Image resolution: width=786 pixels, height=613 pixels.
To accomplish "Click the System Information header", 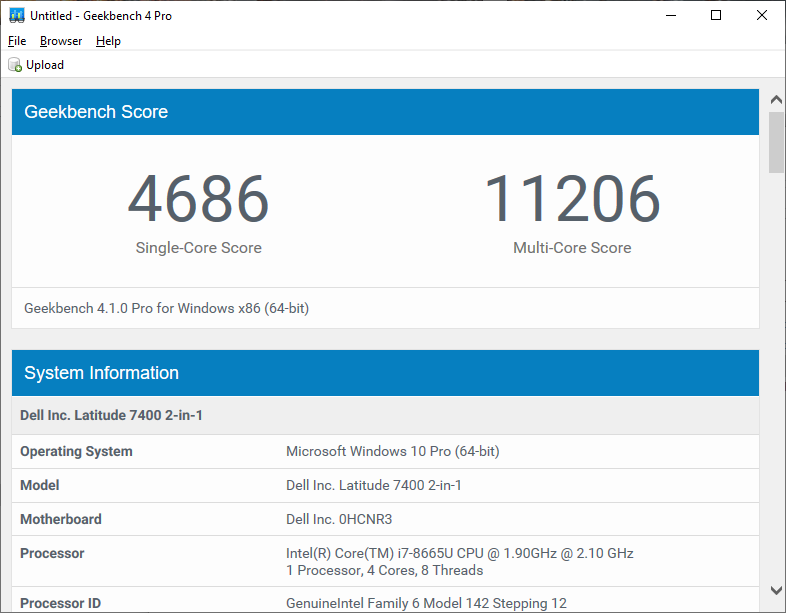I will [385, 373].
